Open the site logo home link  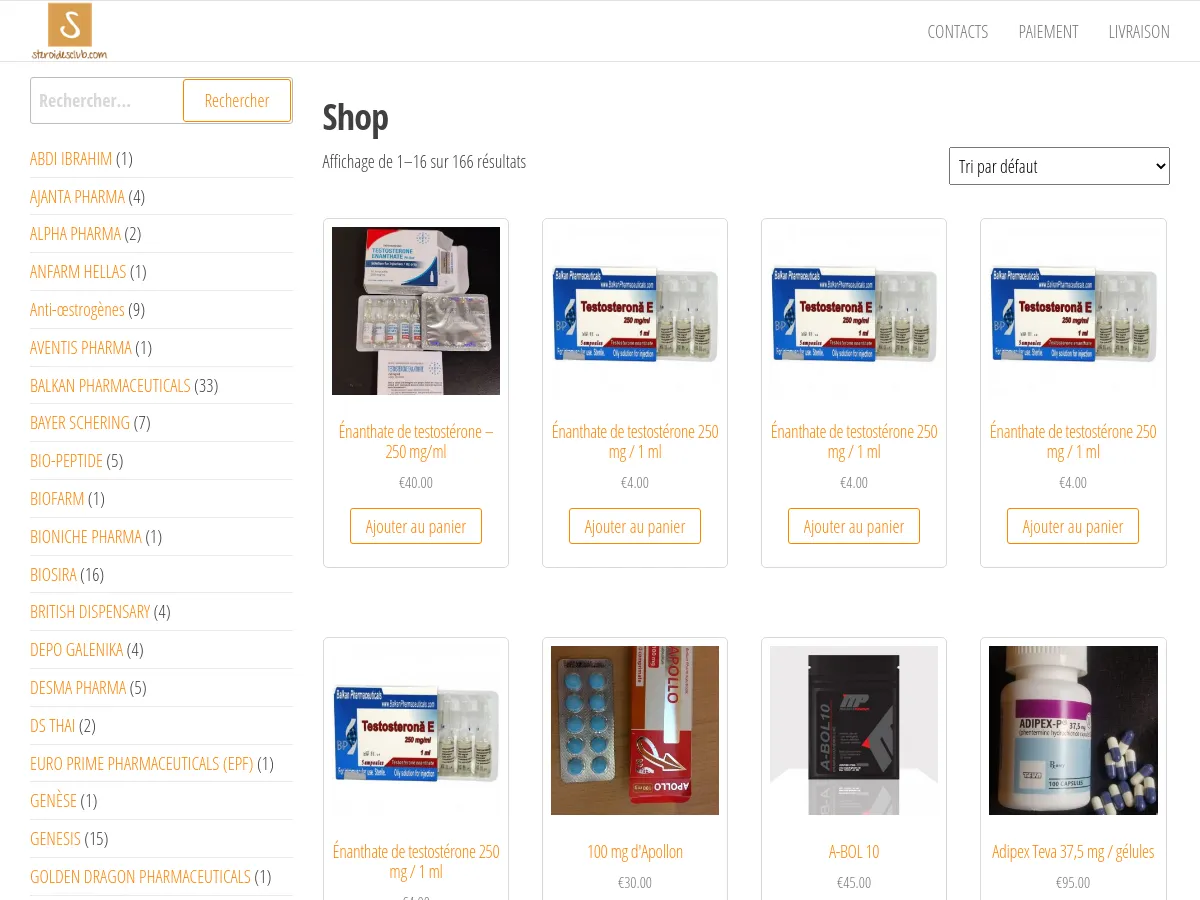69,31
